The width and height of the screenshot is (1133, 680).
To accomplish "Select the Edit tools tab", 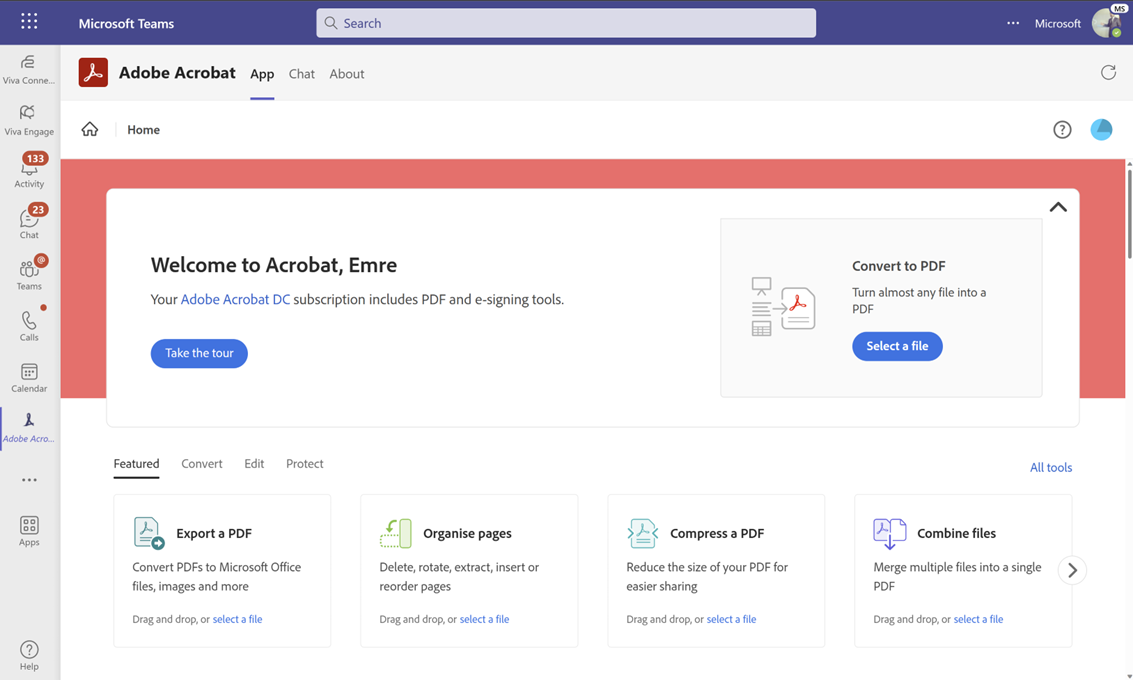I will click(x=254, y=464).
